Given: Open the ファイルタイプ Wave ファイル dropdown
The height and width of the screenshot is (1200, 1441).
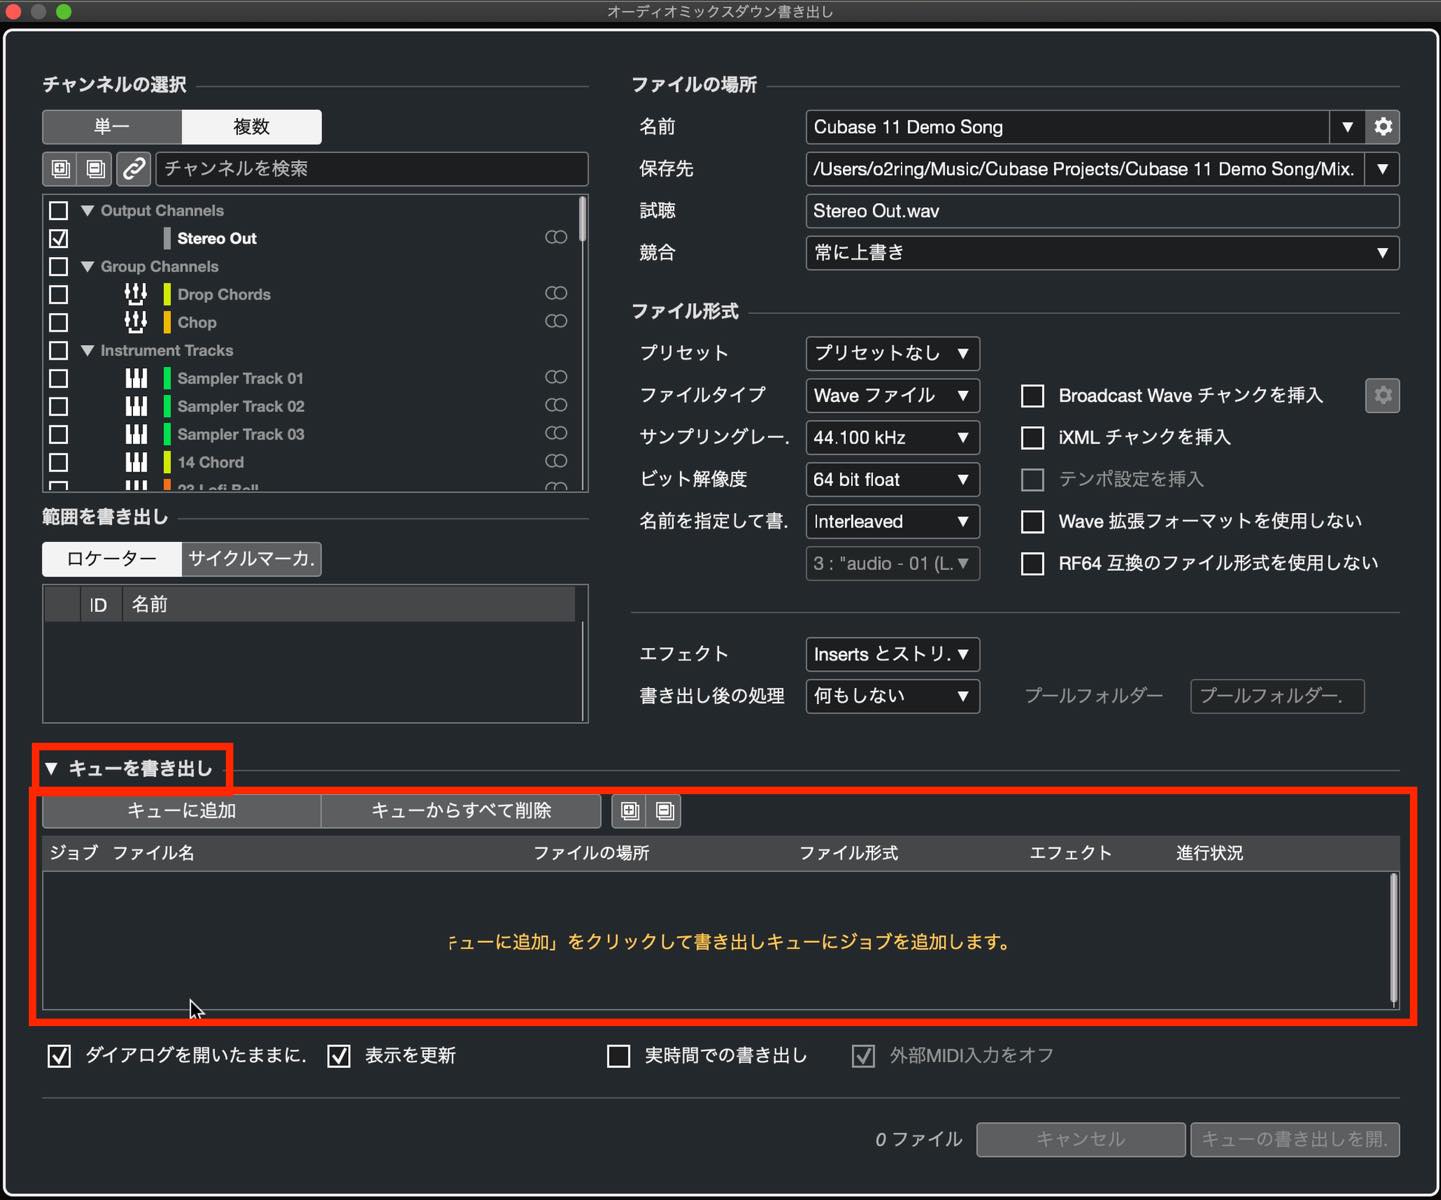Looking at the screenshot, I should pyautogui.click(x=892, y=395).
